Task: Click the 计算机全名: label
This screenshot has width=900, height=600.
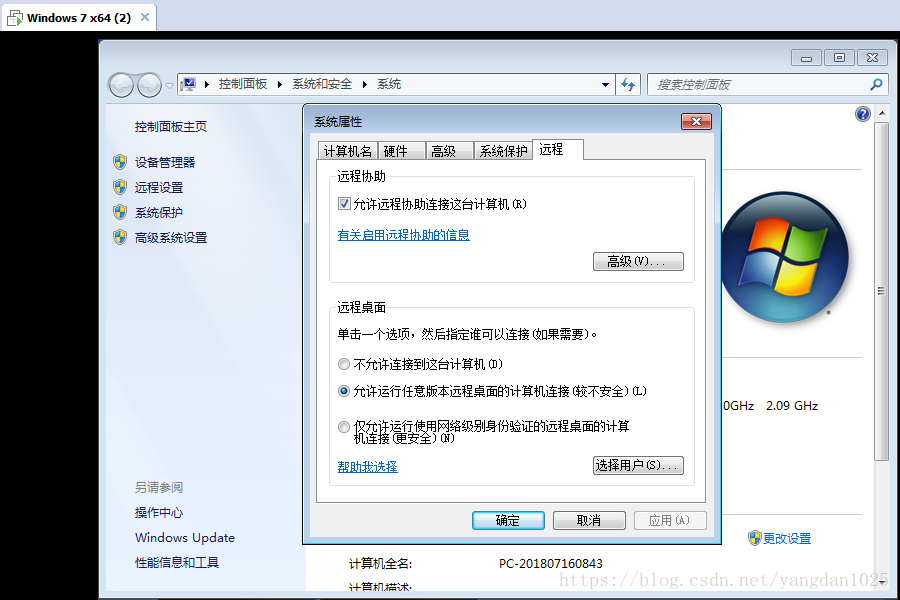Action: pyautogui.click(x=380, y=563)
